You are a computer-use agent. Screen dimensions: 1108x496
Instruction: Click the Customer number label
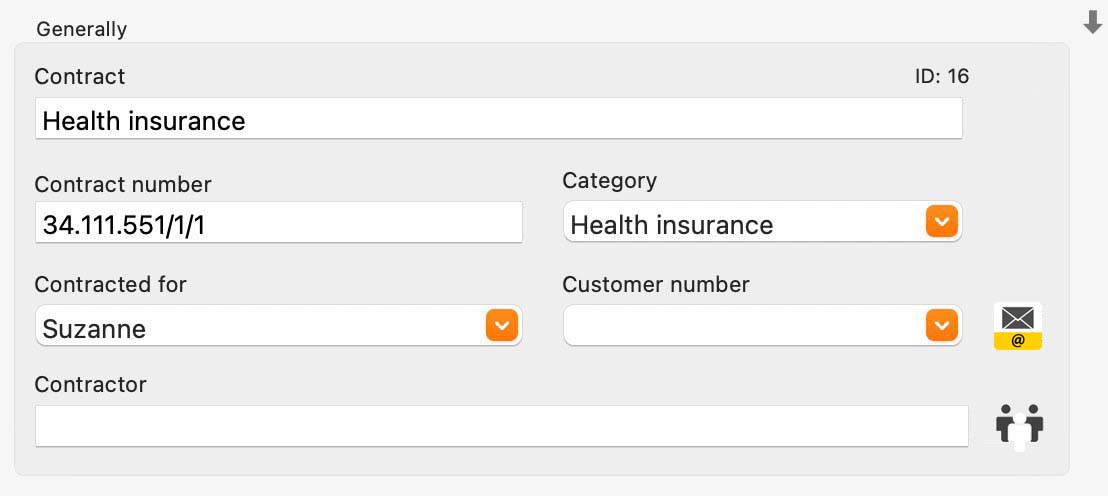[x=656, y=285]
